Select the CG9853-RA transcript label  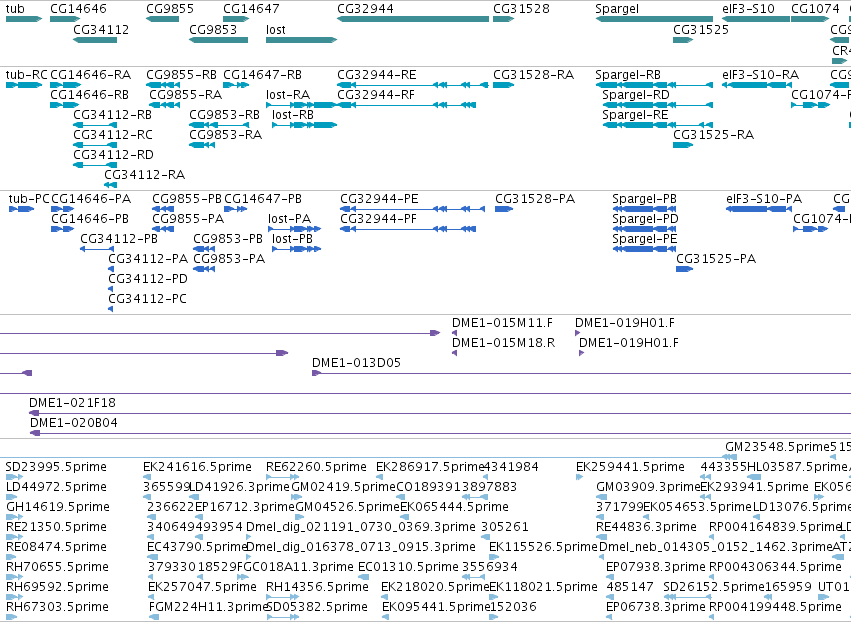[x=226, y=135]
